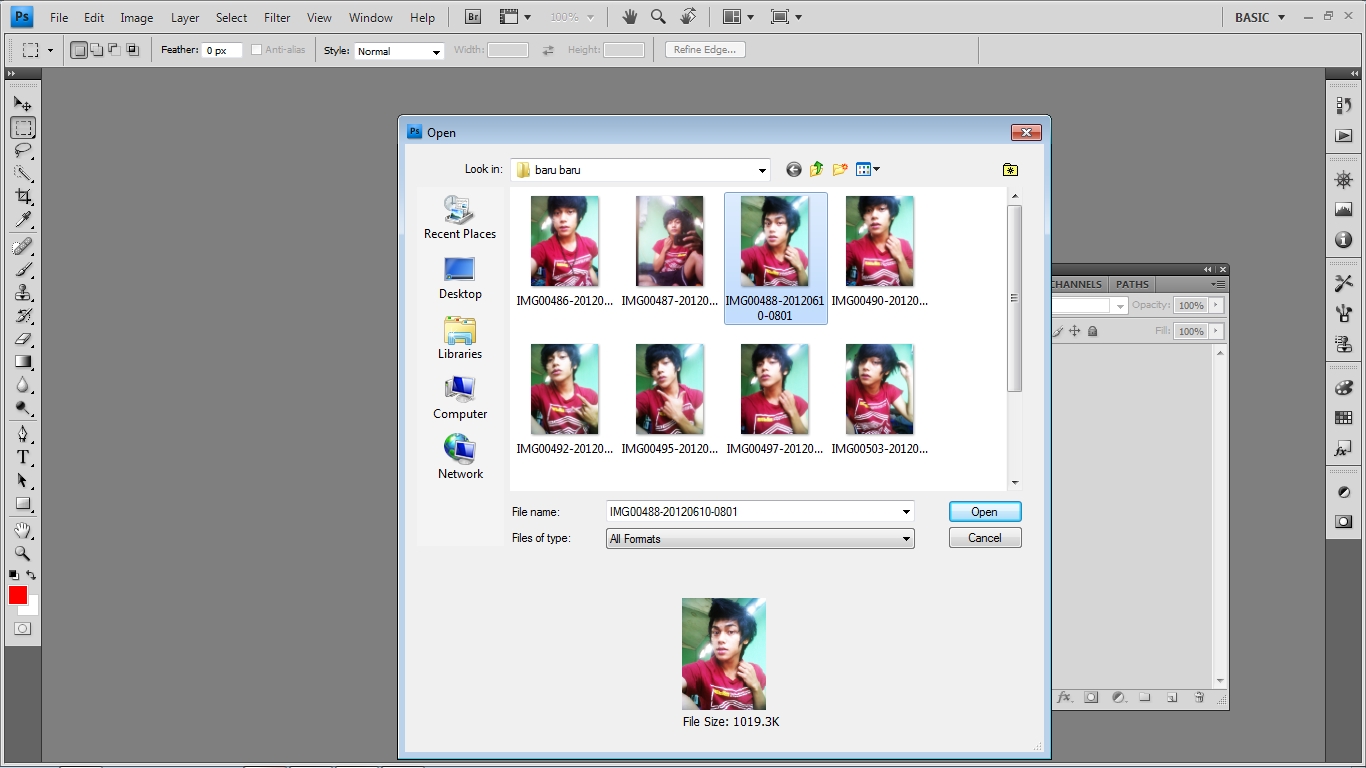
Task: Open the Look in folder dropdown
Action: [x=762, y=169]
